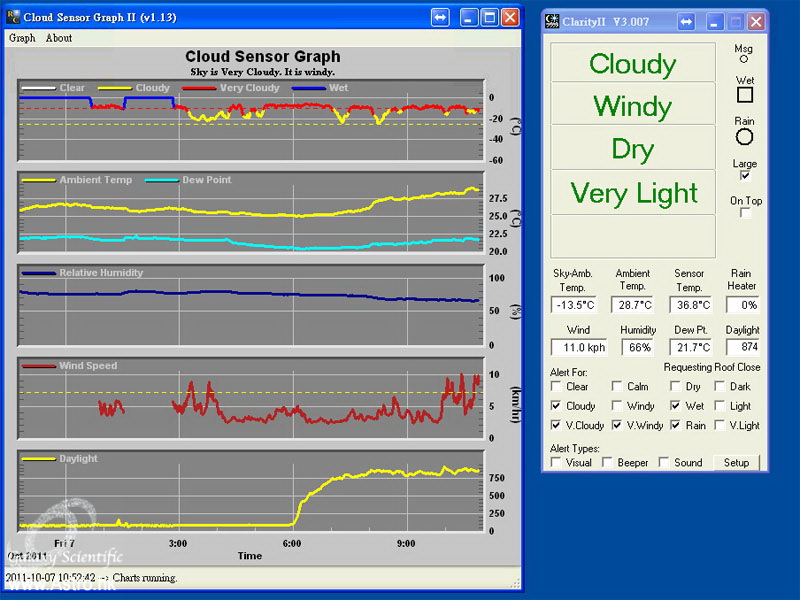Turn on the Beeper alert type
Screen dimensions: 800x600
click(x=608, y=463)
